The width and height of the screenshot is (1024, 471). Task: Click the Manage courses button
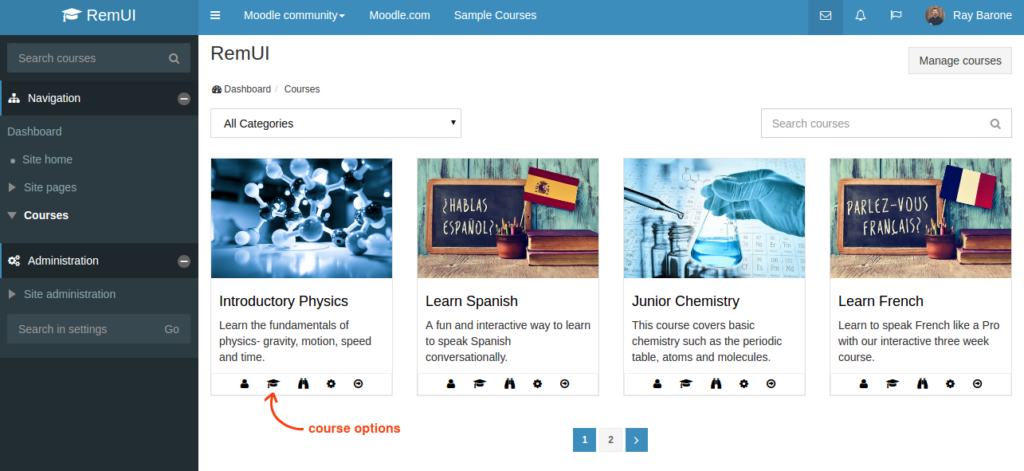959,61
